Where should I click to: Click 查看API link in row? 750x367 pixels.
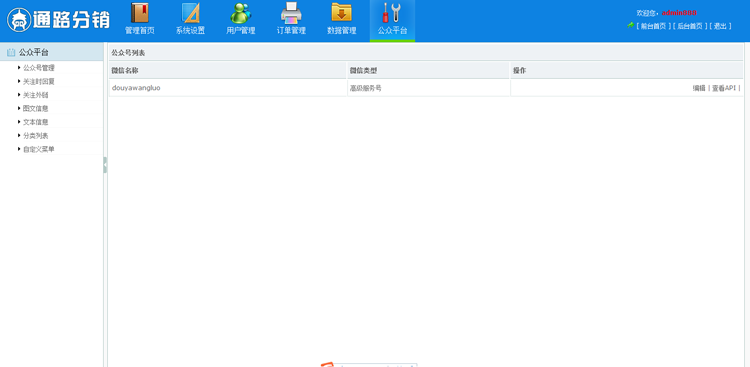(724, 88)
